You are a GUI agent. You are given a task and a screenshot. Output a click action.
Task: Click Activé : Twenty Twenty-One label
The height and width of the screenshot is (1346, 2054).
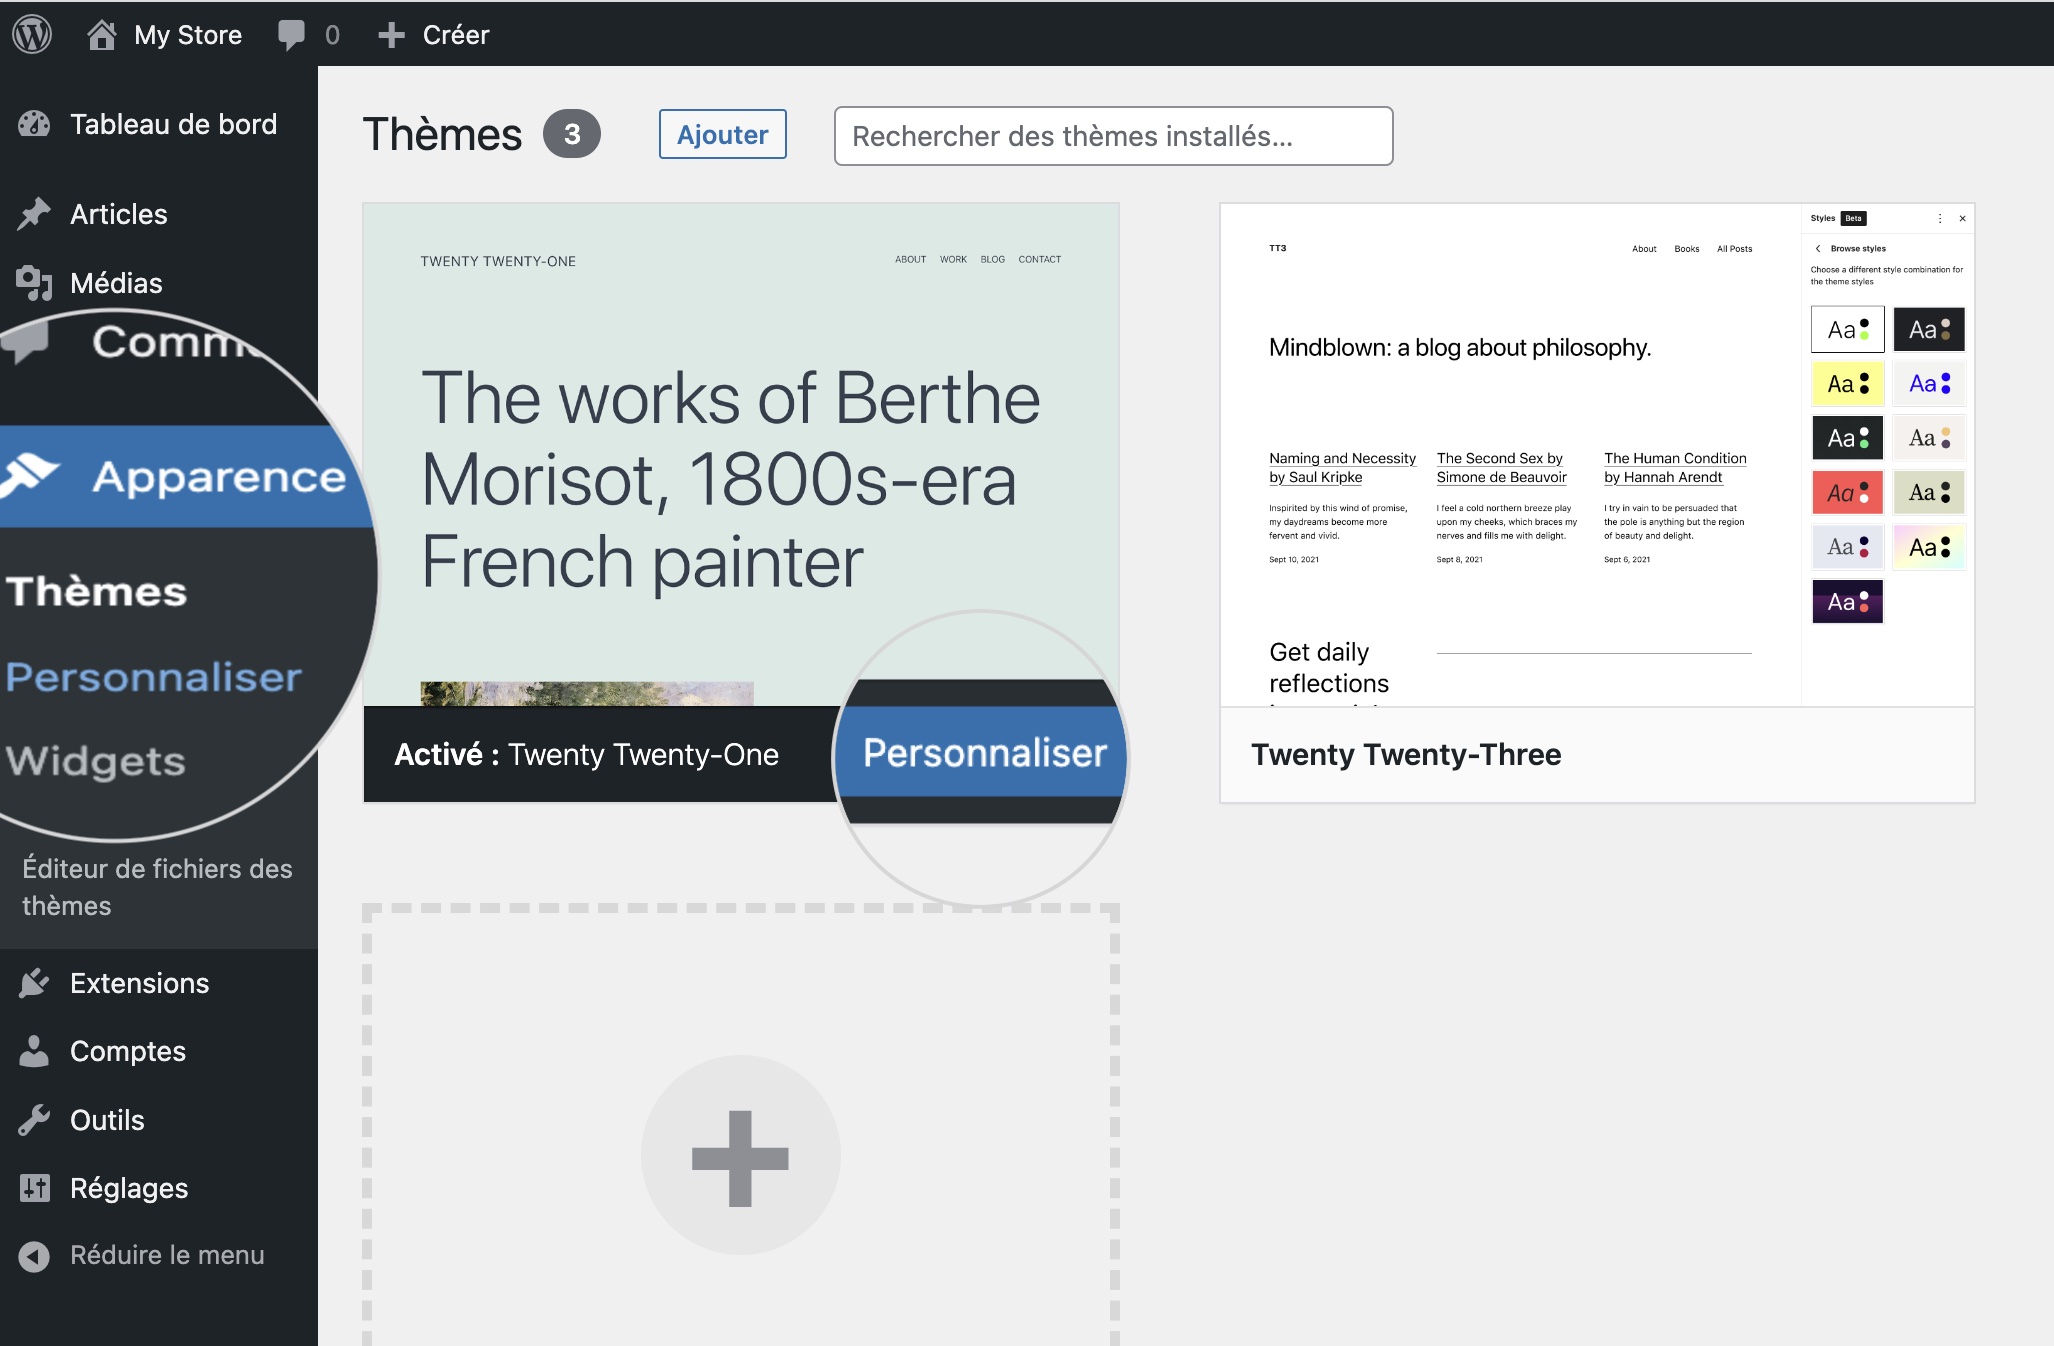coord(587,755)
